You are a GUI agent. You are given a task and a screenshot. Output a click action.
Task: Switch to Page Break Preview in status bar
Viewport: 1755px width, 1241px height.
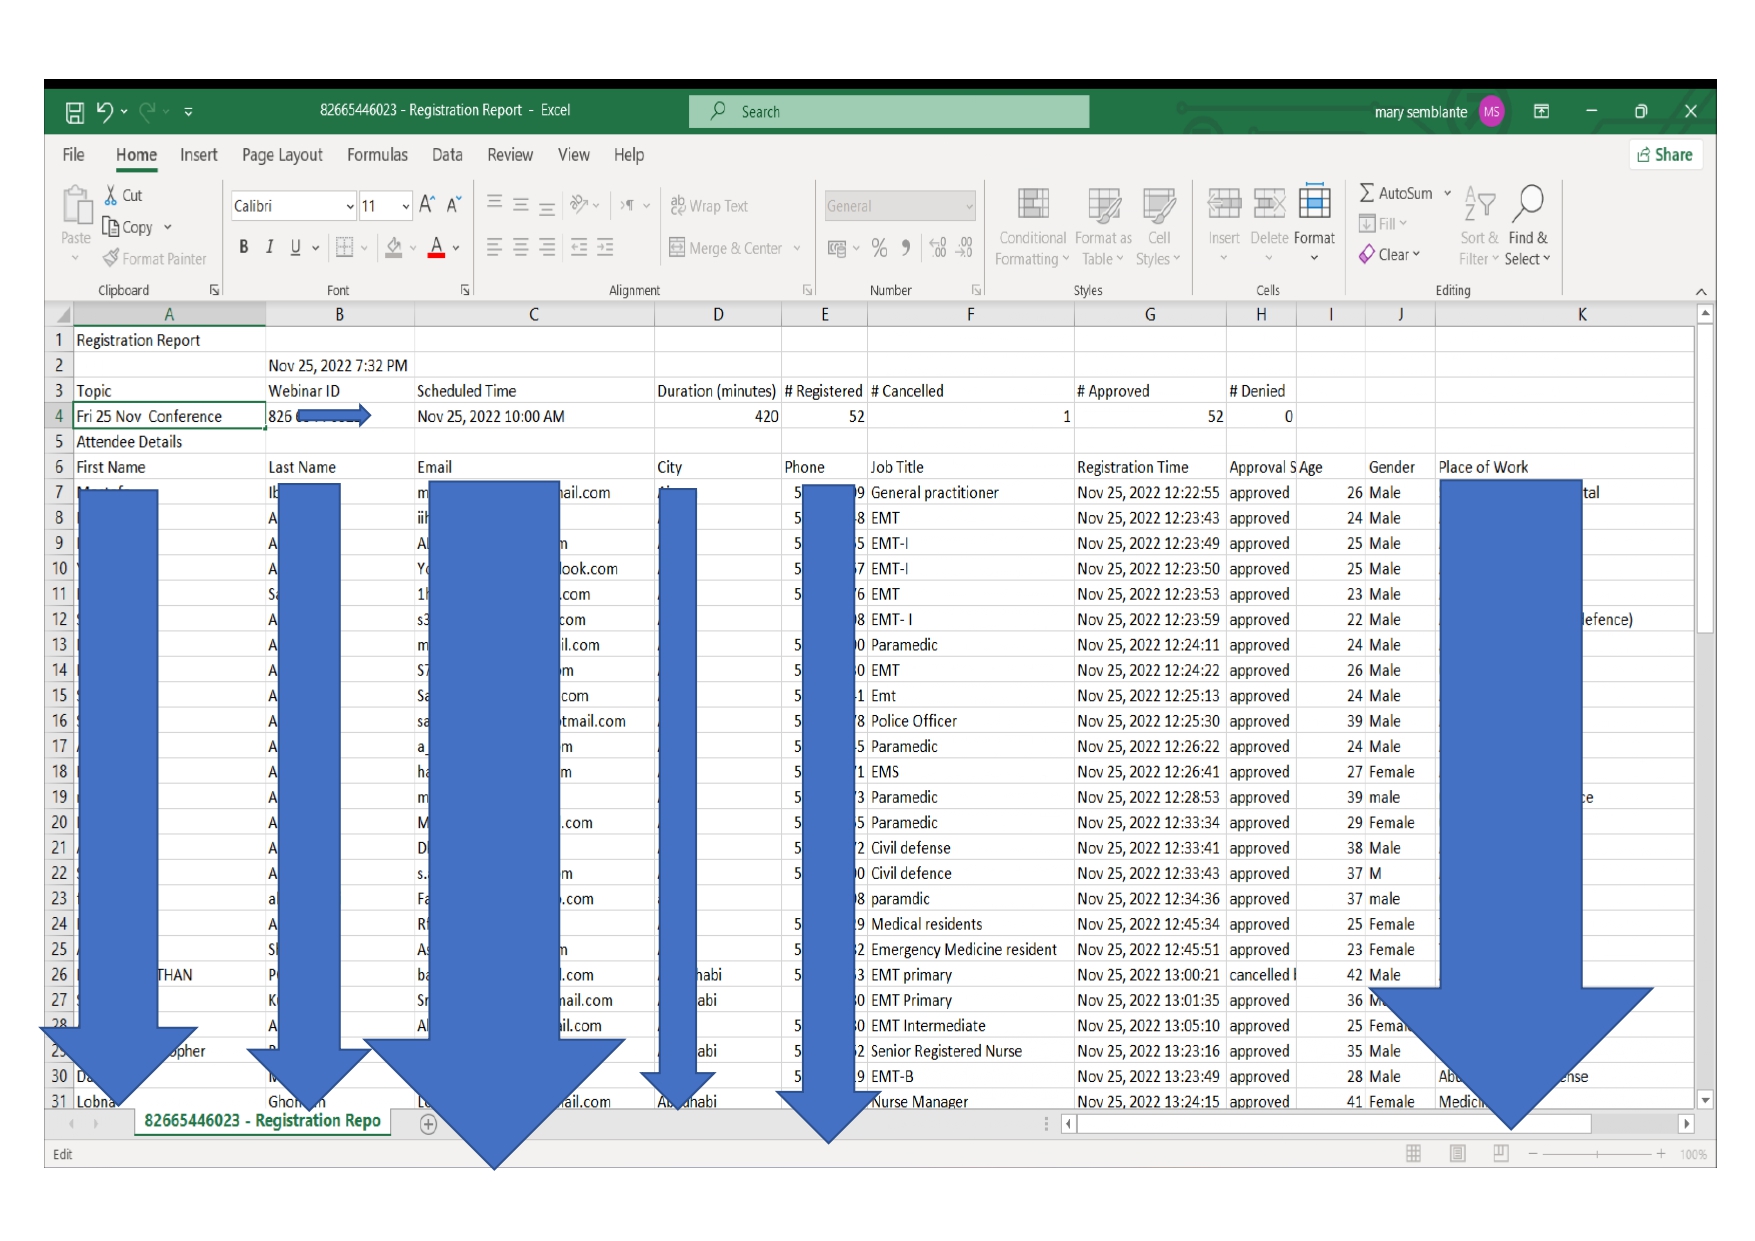tap(1501, 1154)
